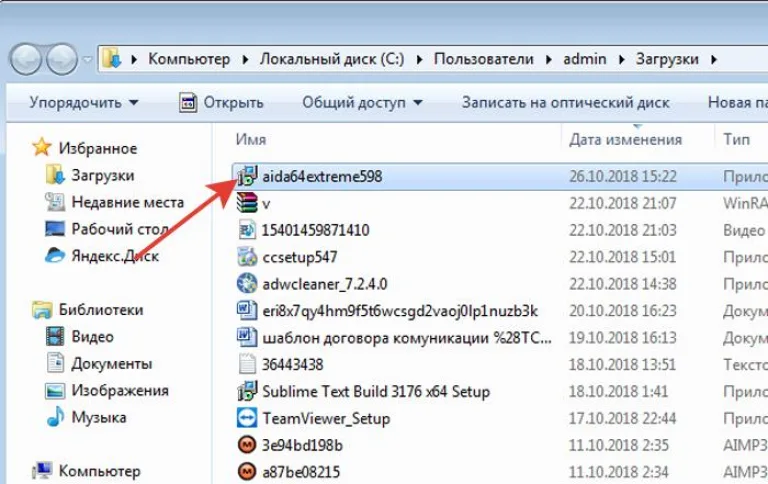Expand the arrow after admin in the address bar
The image size is (768, 484).
coord(622,59)
